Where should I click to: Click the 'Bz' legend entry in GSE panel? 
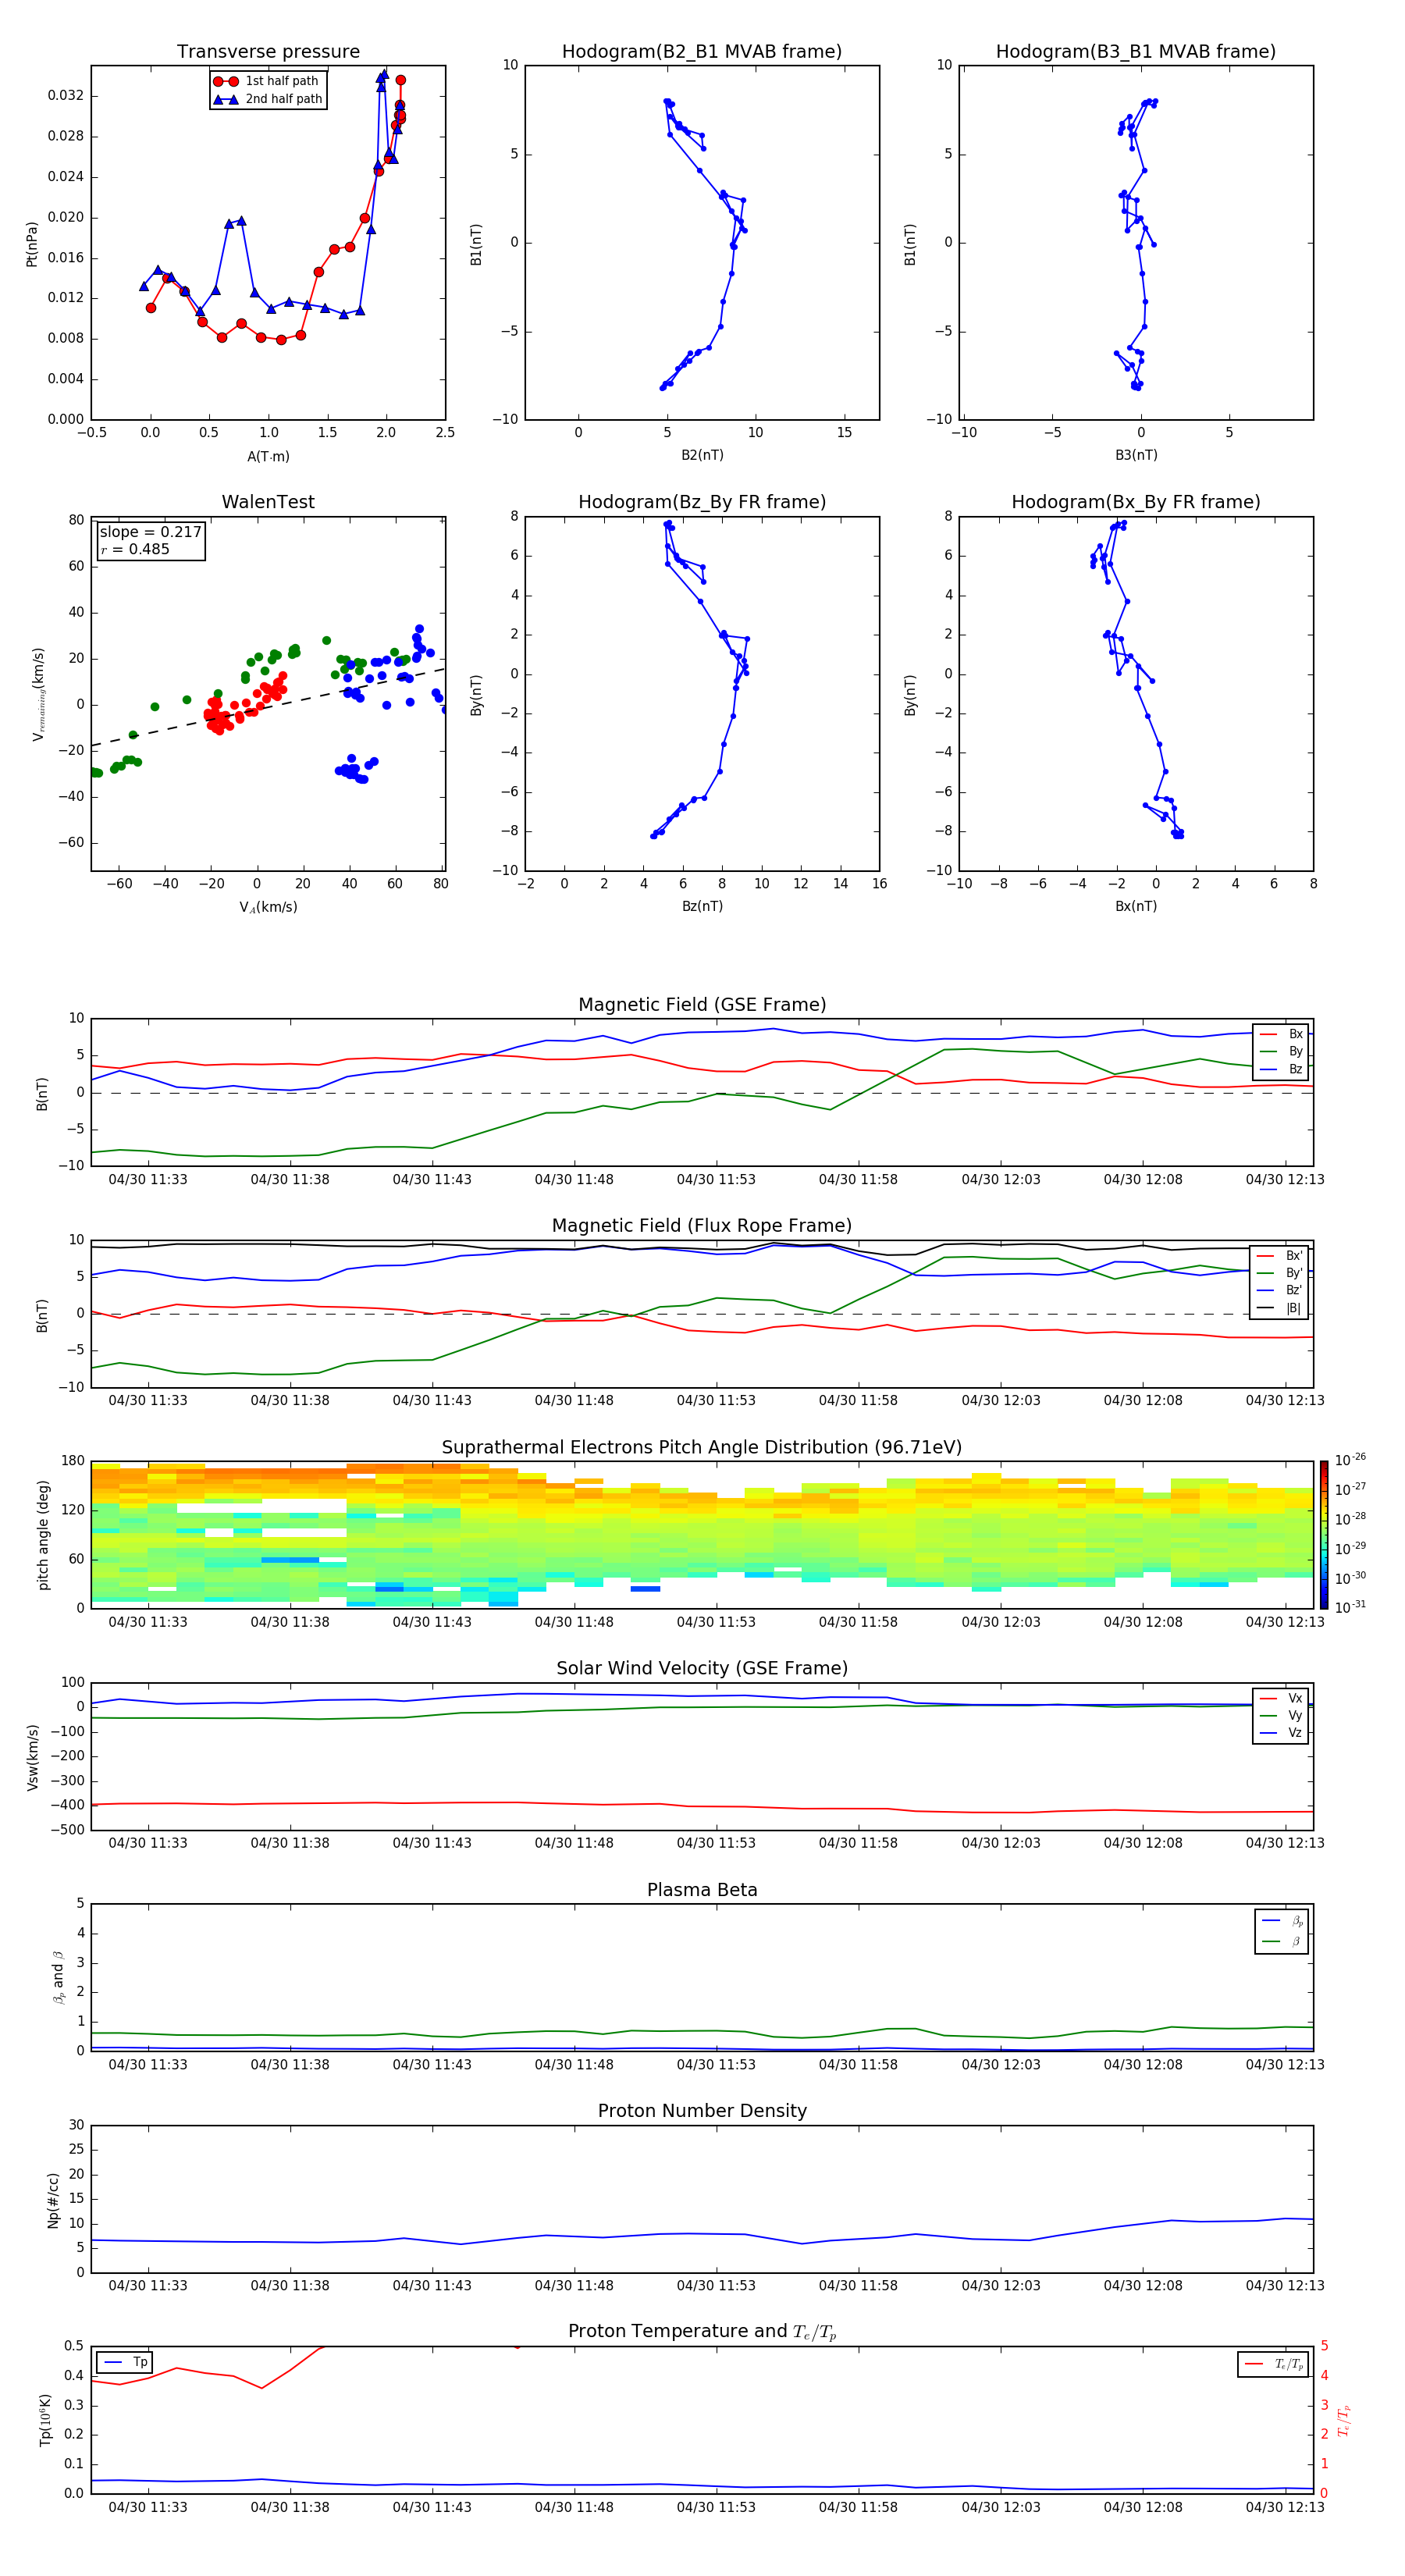[x=1281, y=1070]
